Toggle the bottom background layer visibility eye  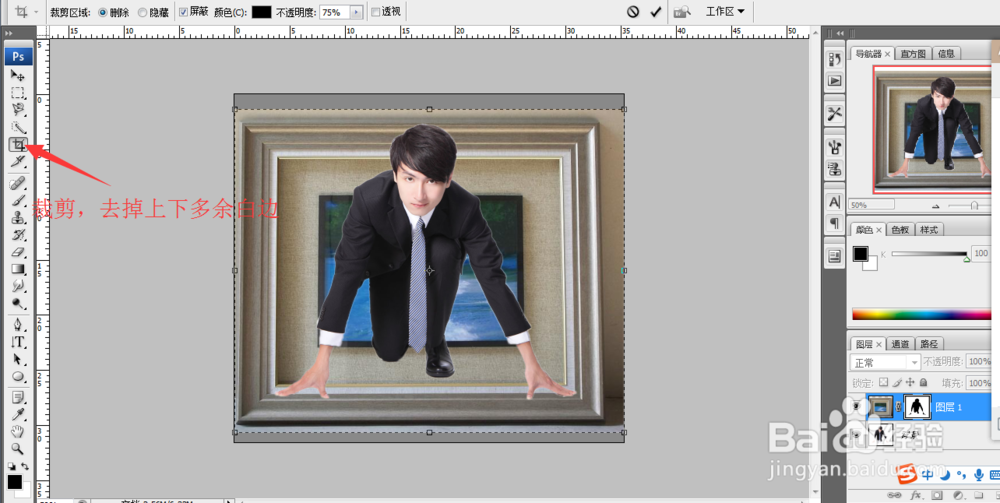pyautogui.click(x=855, y=434)
